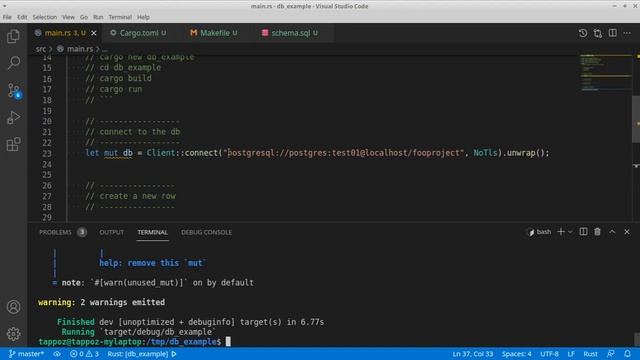Click the feedback icon in status bar
The image size is (640, 360).
click(611, 354)
